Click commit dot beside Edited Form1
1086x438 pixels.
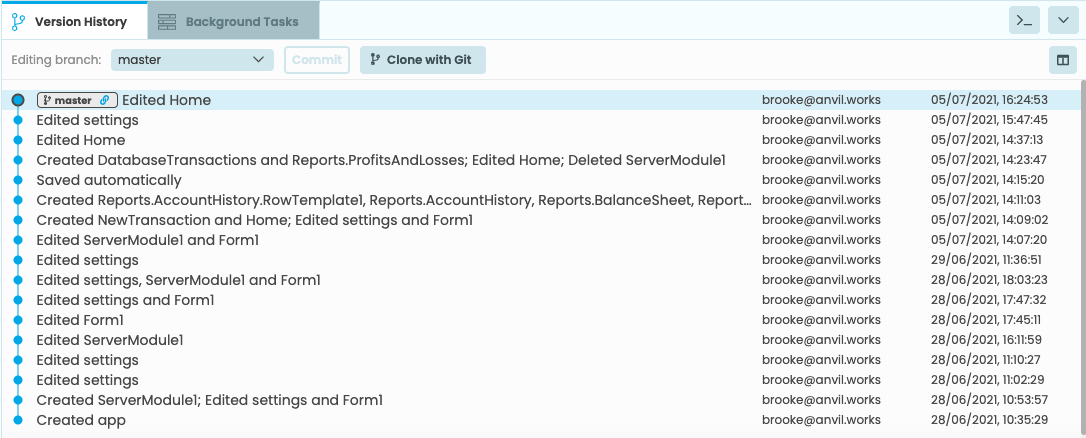point(18,320)
